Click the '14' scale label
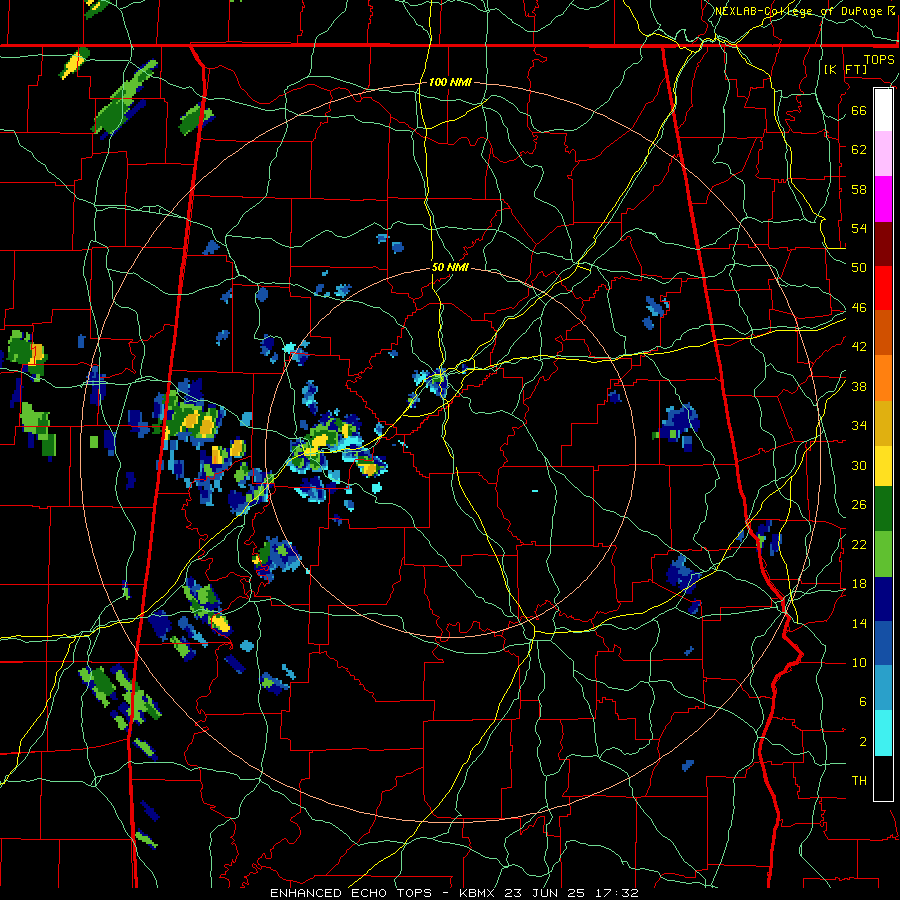Viewport: 900px width, 900px height. click(x=859, y=623)
